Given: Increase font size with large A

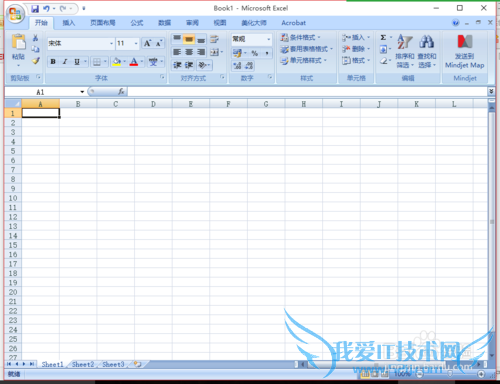Looking at the screenshot, I should 147,43.
